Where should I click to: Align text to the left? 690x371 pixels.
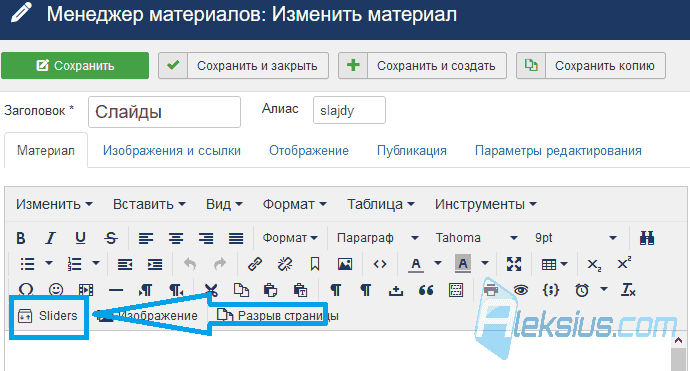click(x=146, y=238)
